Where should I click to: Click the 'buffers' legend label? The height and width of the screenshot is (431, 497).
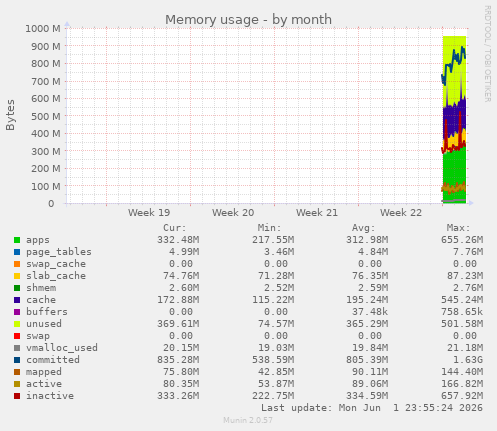tap(47, 312)
